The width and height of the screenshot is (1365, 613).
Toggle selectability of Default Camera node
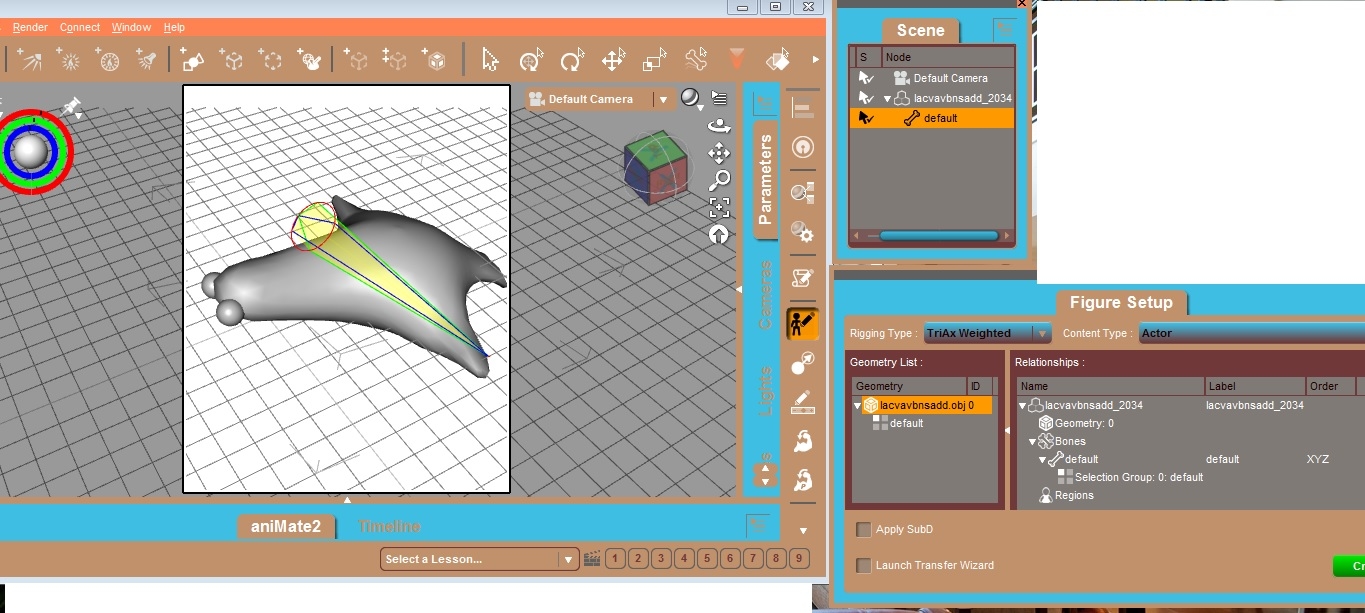click(x=866, y=78)
